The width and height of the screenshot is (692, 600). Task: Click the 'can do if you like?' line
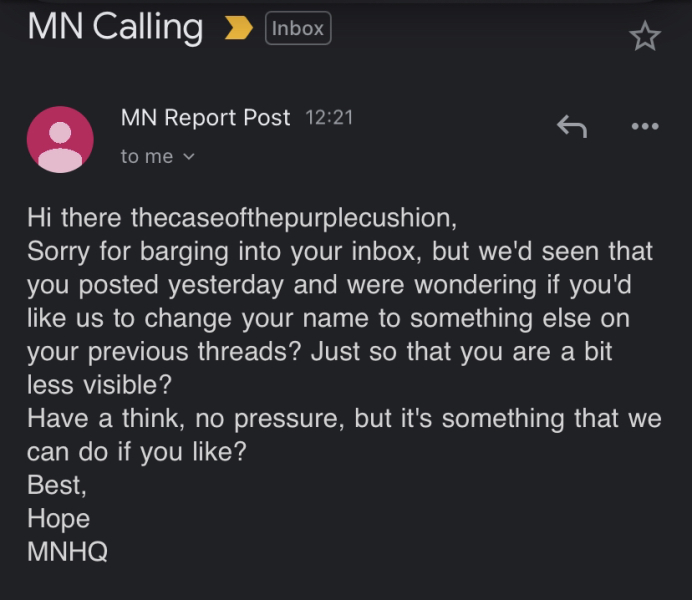click(x=136, y=452)
